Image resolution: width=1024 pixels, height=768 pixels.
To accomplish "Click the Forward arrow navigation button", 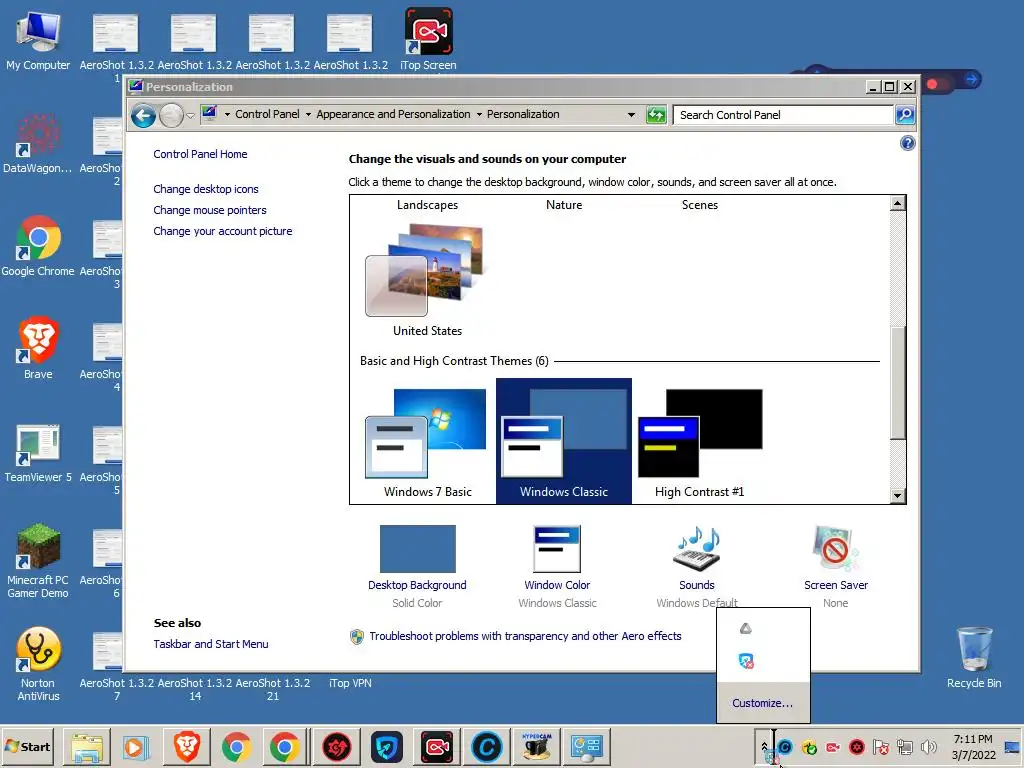I will 171,116.
